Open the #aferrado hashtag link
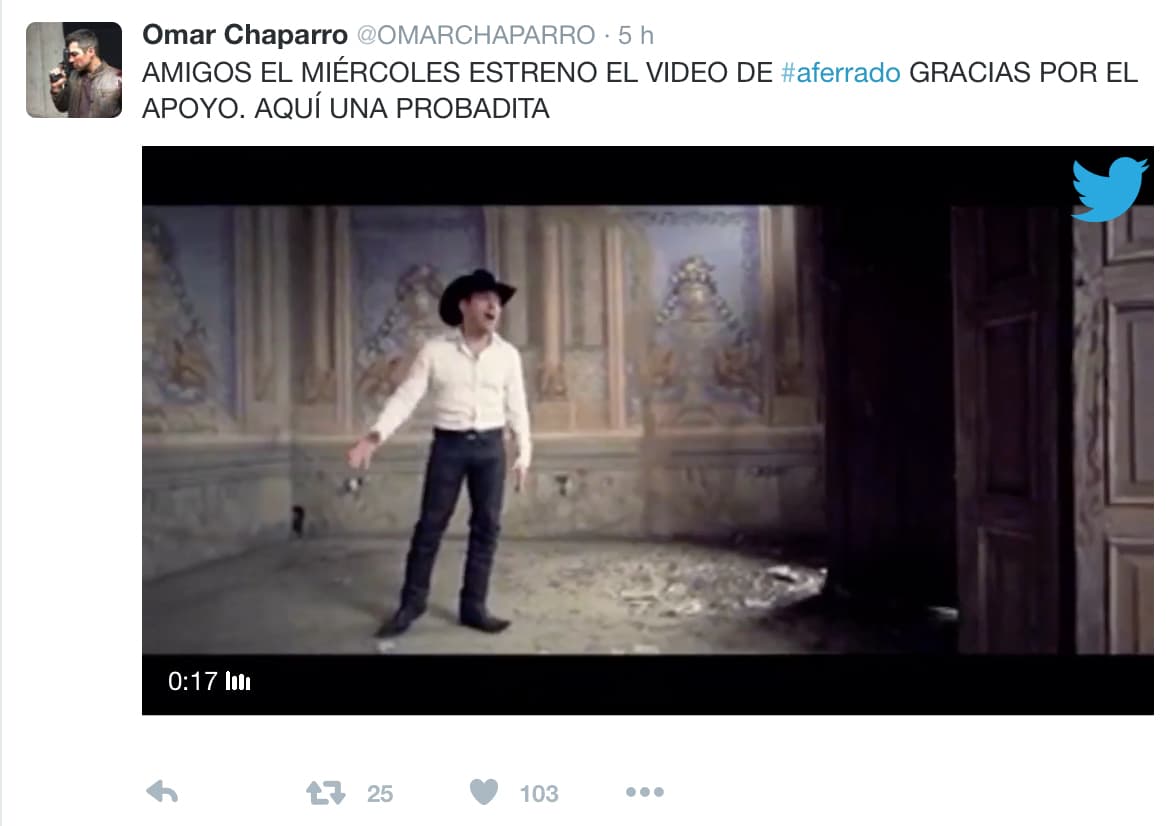The height and width of the screenshot is (826, 1170). pyautogui.click(x=840, y=72)
